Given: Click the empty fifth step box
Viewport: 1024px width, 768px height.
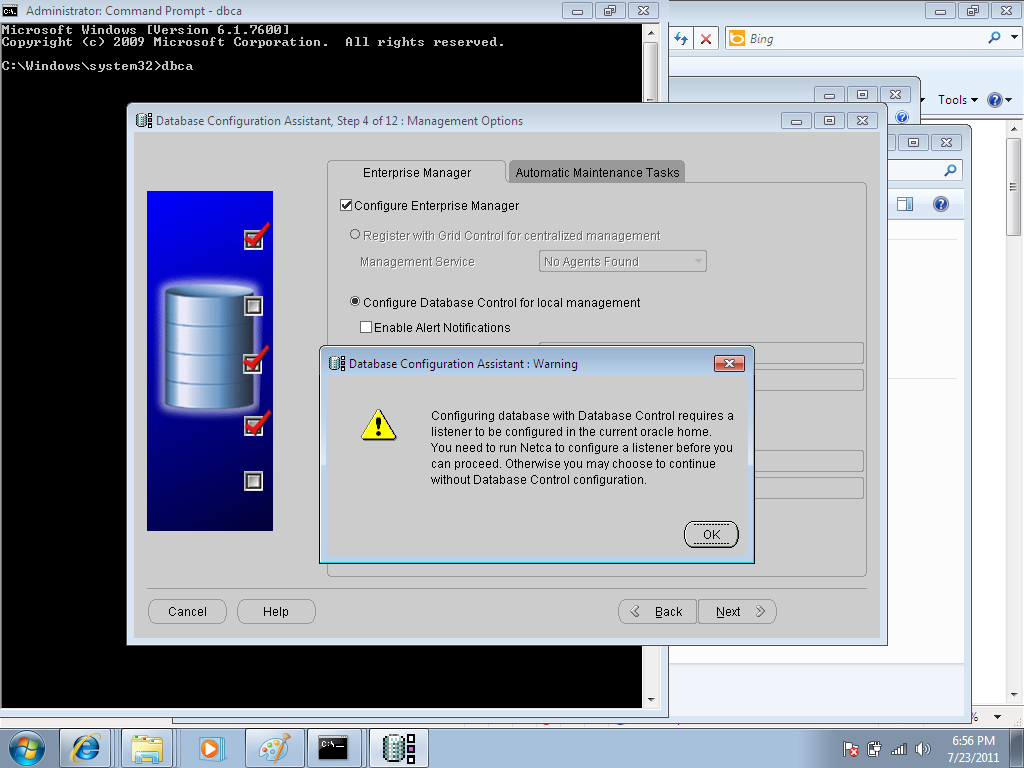Looking at the screenshot, I should coord(253,481).
